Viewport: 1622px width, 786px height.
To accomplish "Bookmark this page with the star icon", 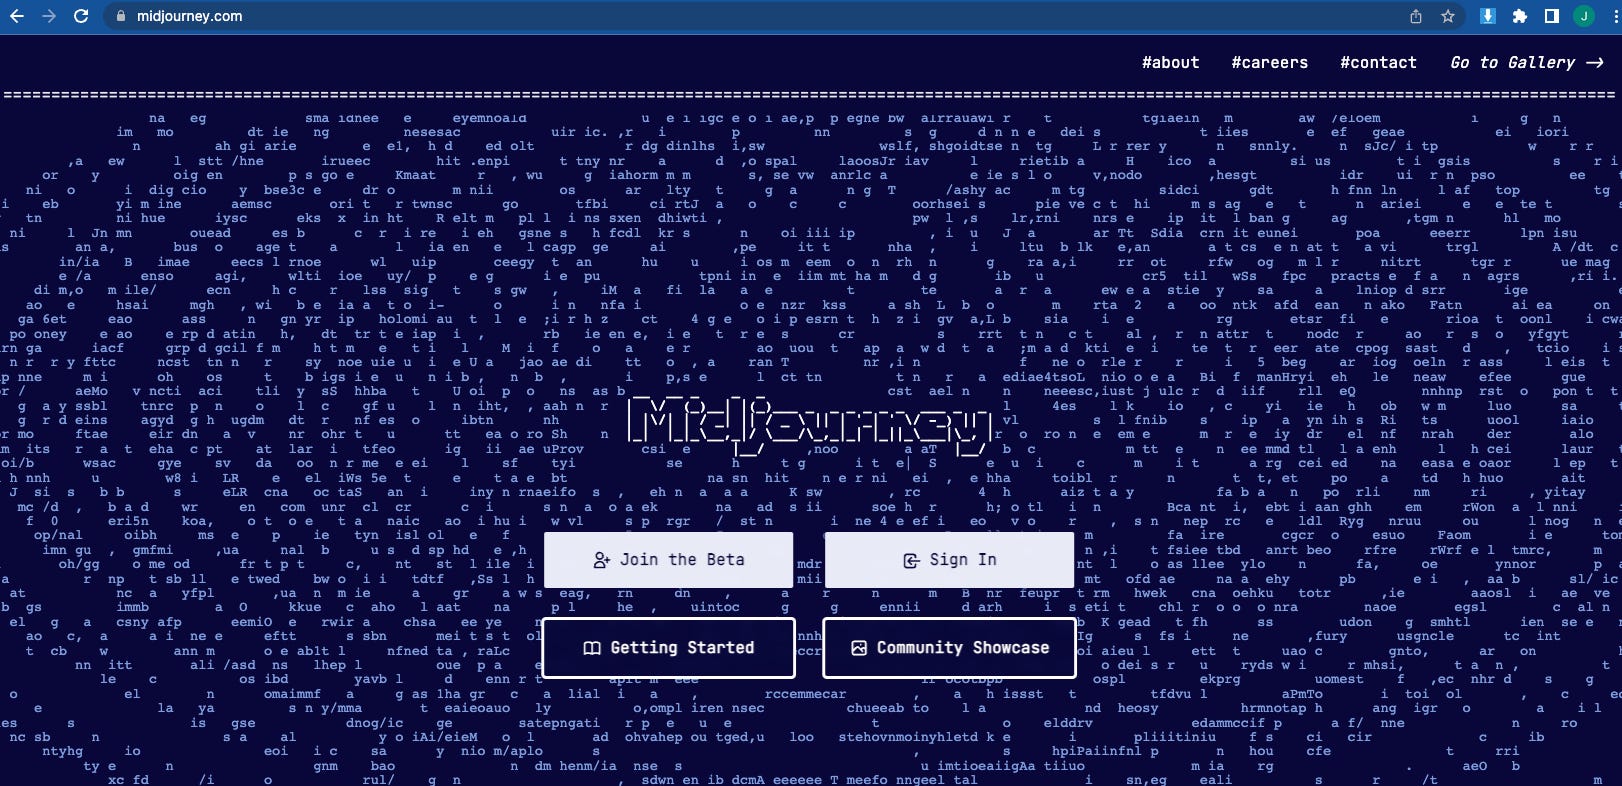I will (x=1448, y=16).
